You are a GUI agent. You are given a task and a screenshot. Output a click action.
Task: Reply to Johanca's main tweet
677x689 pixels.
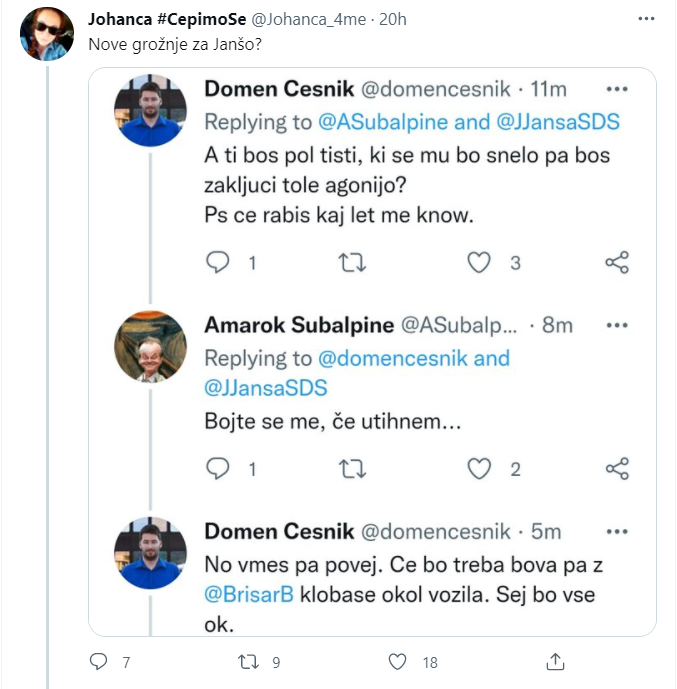click(98, 662)
